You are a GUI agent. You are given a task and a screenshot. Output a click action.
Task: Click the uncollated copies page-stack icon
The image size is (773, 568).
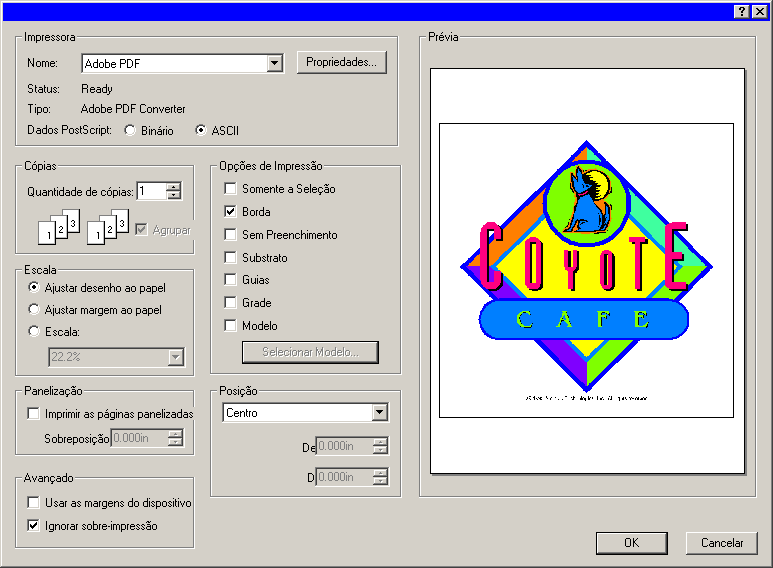click(x=108, y=226)
